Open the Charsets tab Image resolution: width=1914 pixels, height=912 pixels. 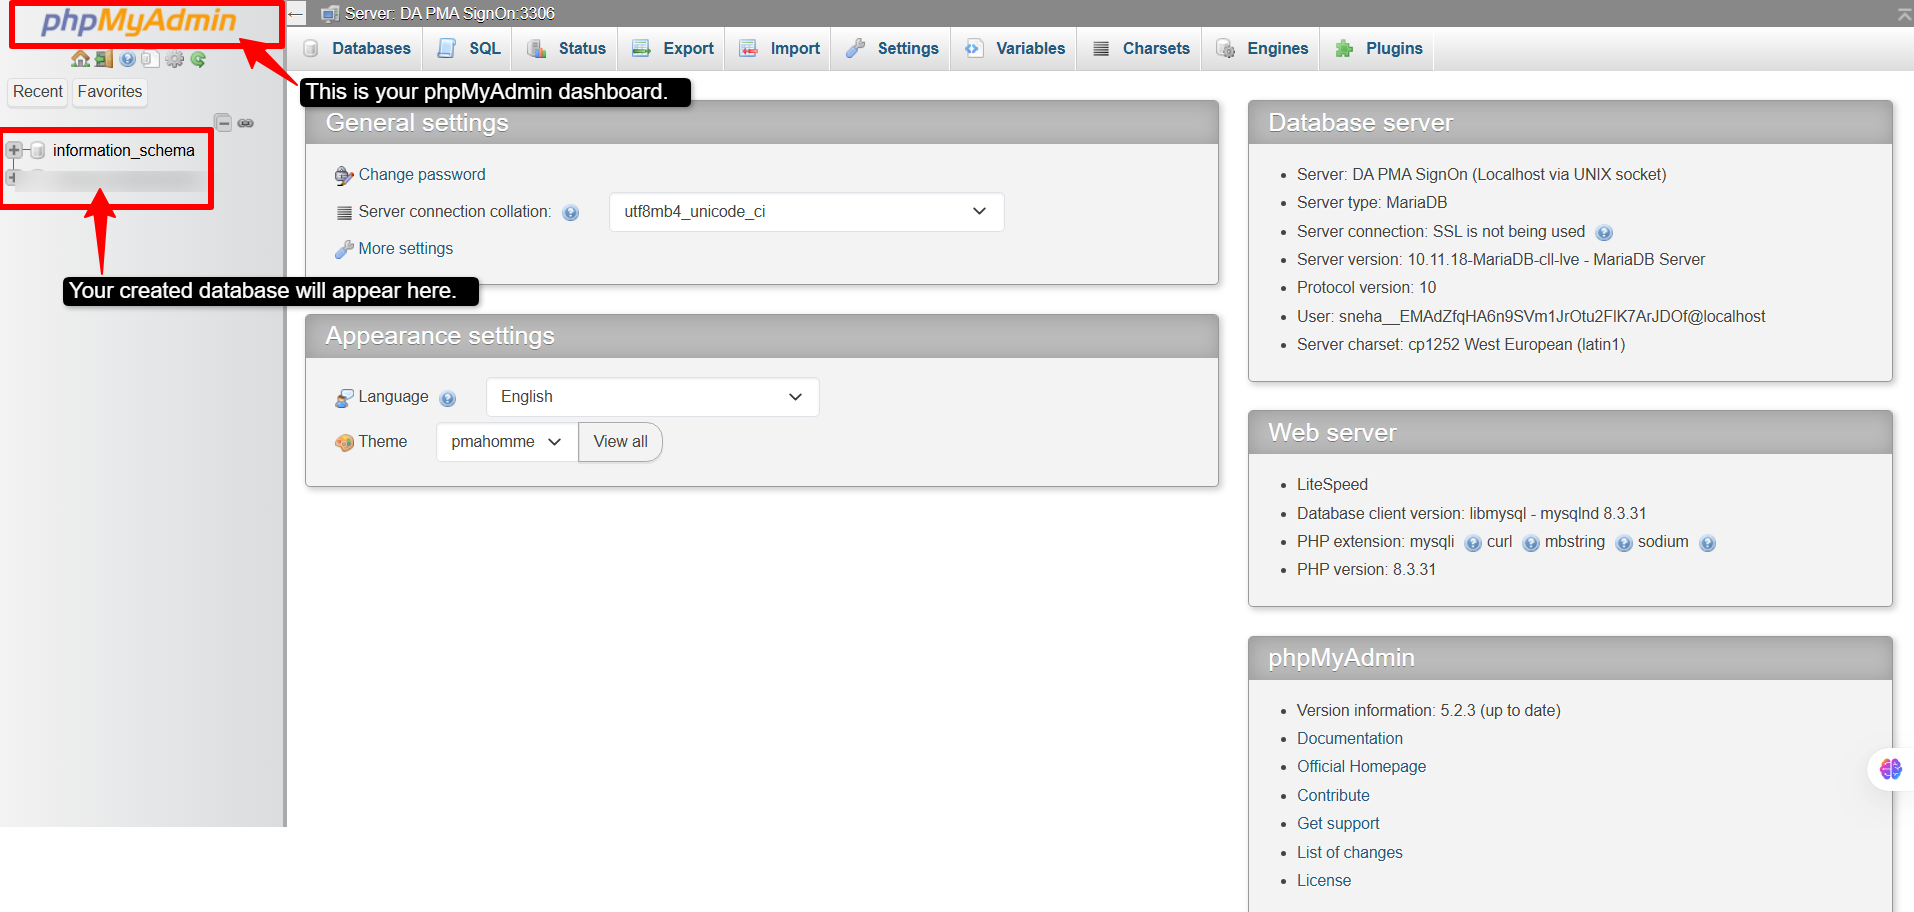tap(1141, 49)
